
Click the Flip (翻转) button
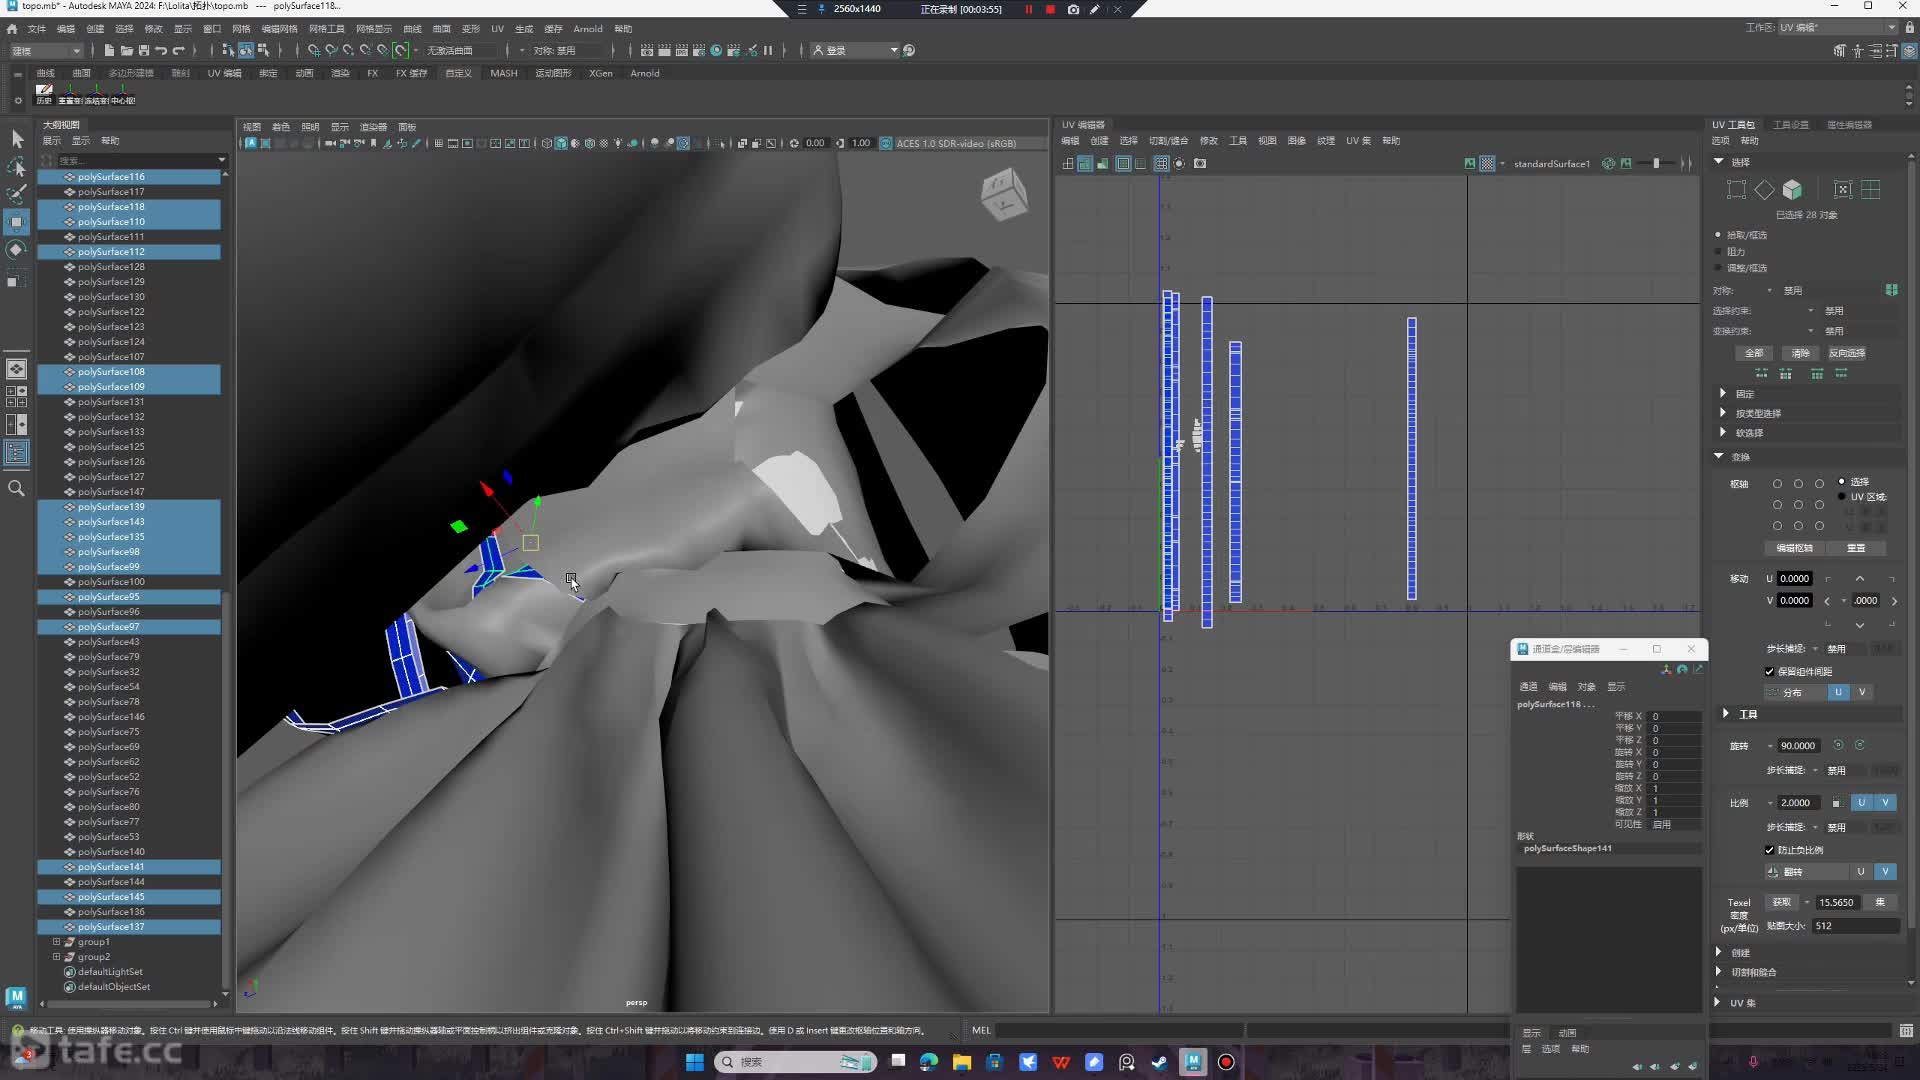pyautogui.click(x=1806, y=872)
